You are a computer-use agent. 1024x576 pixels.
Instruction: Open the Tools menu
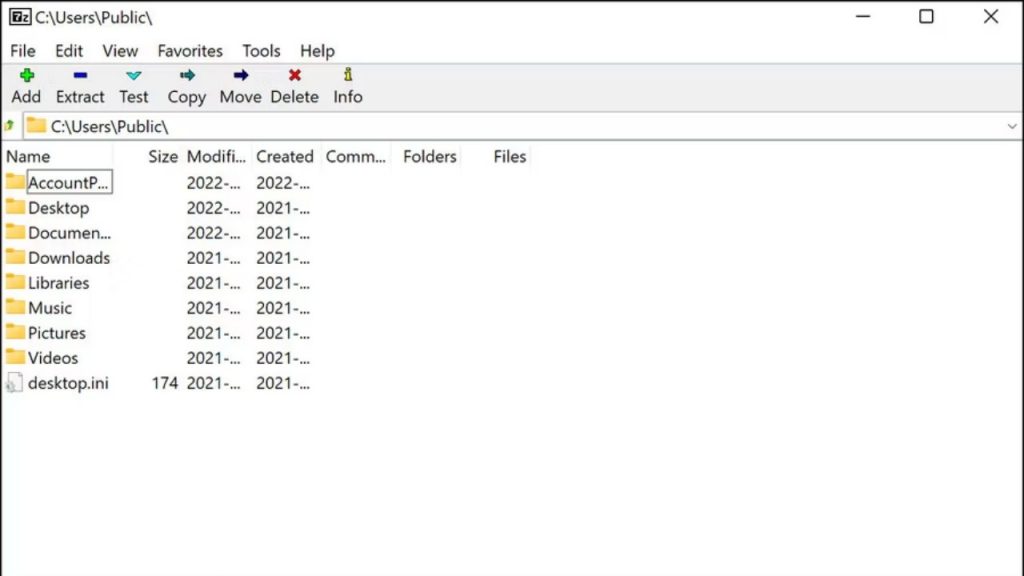pos(261,51)
